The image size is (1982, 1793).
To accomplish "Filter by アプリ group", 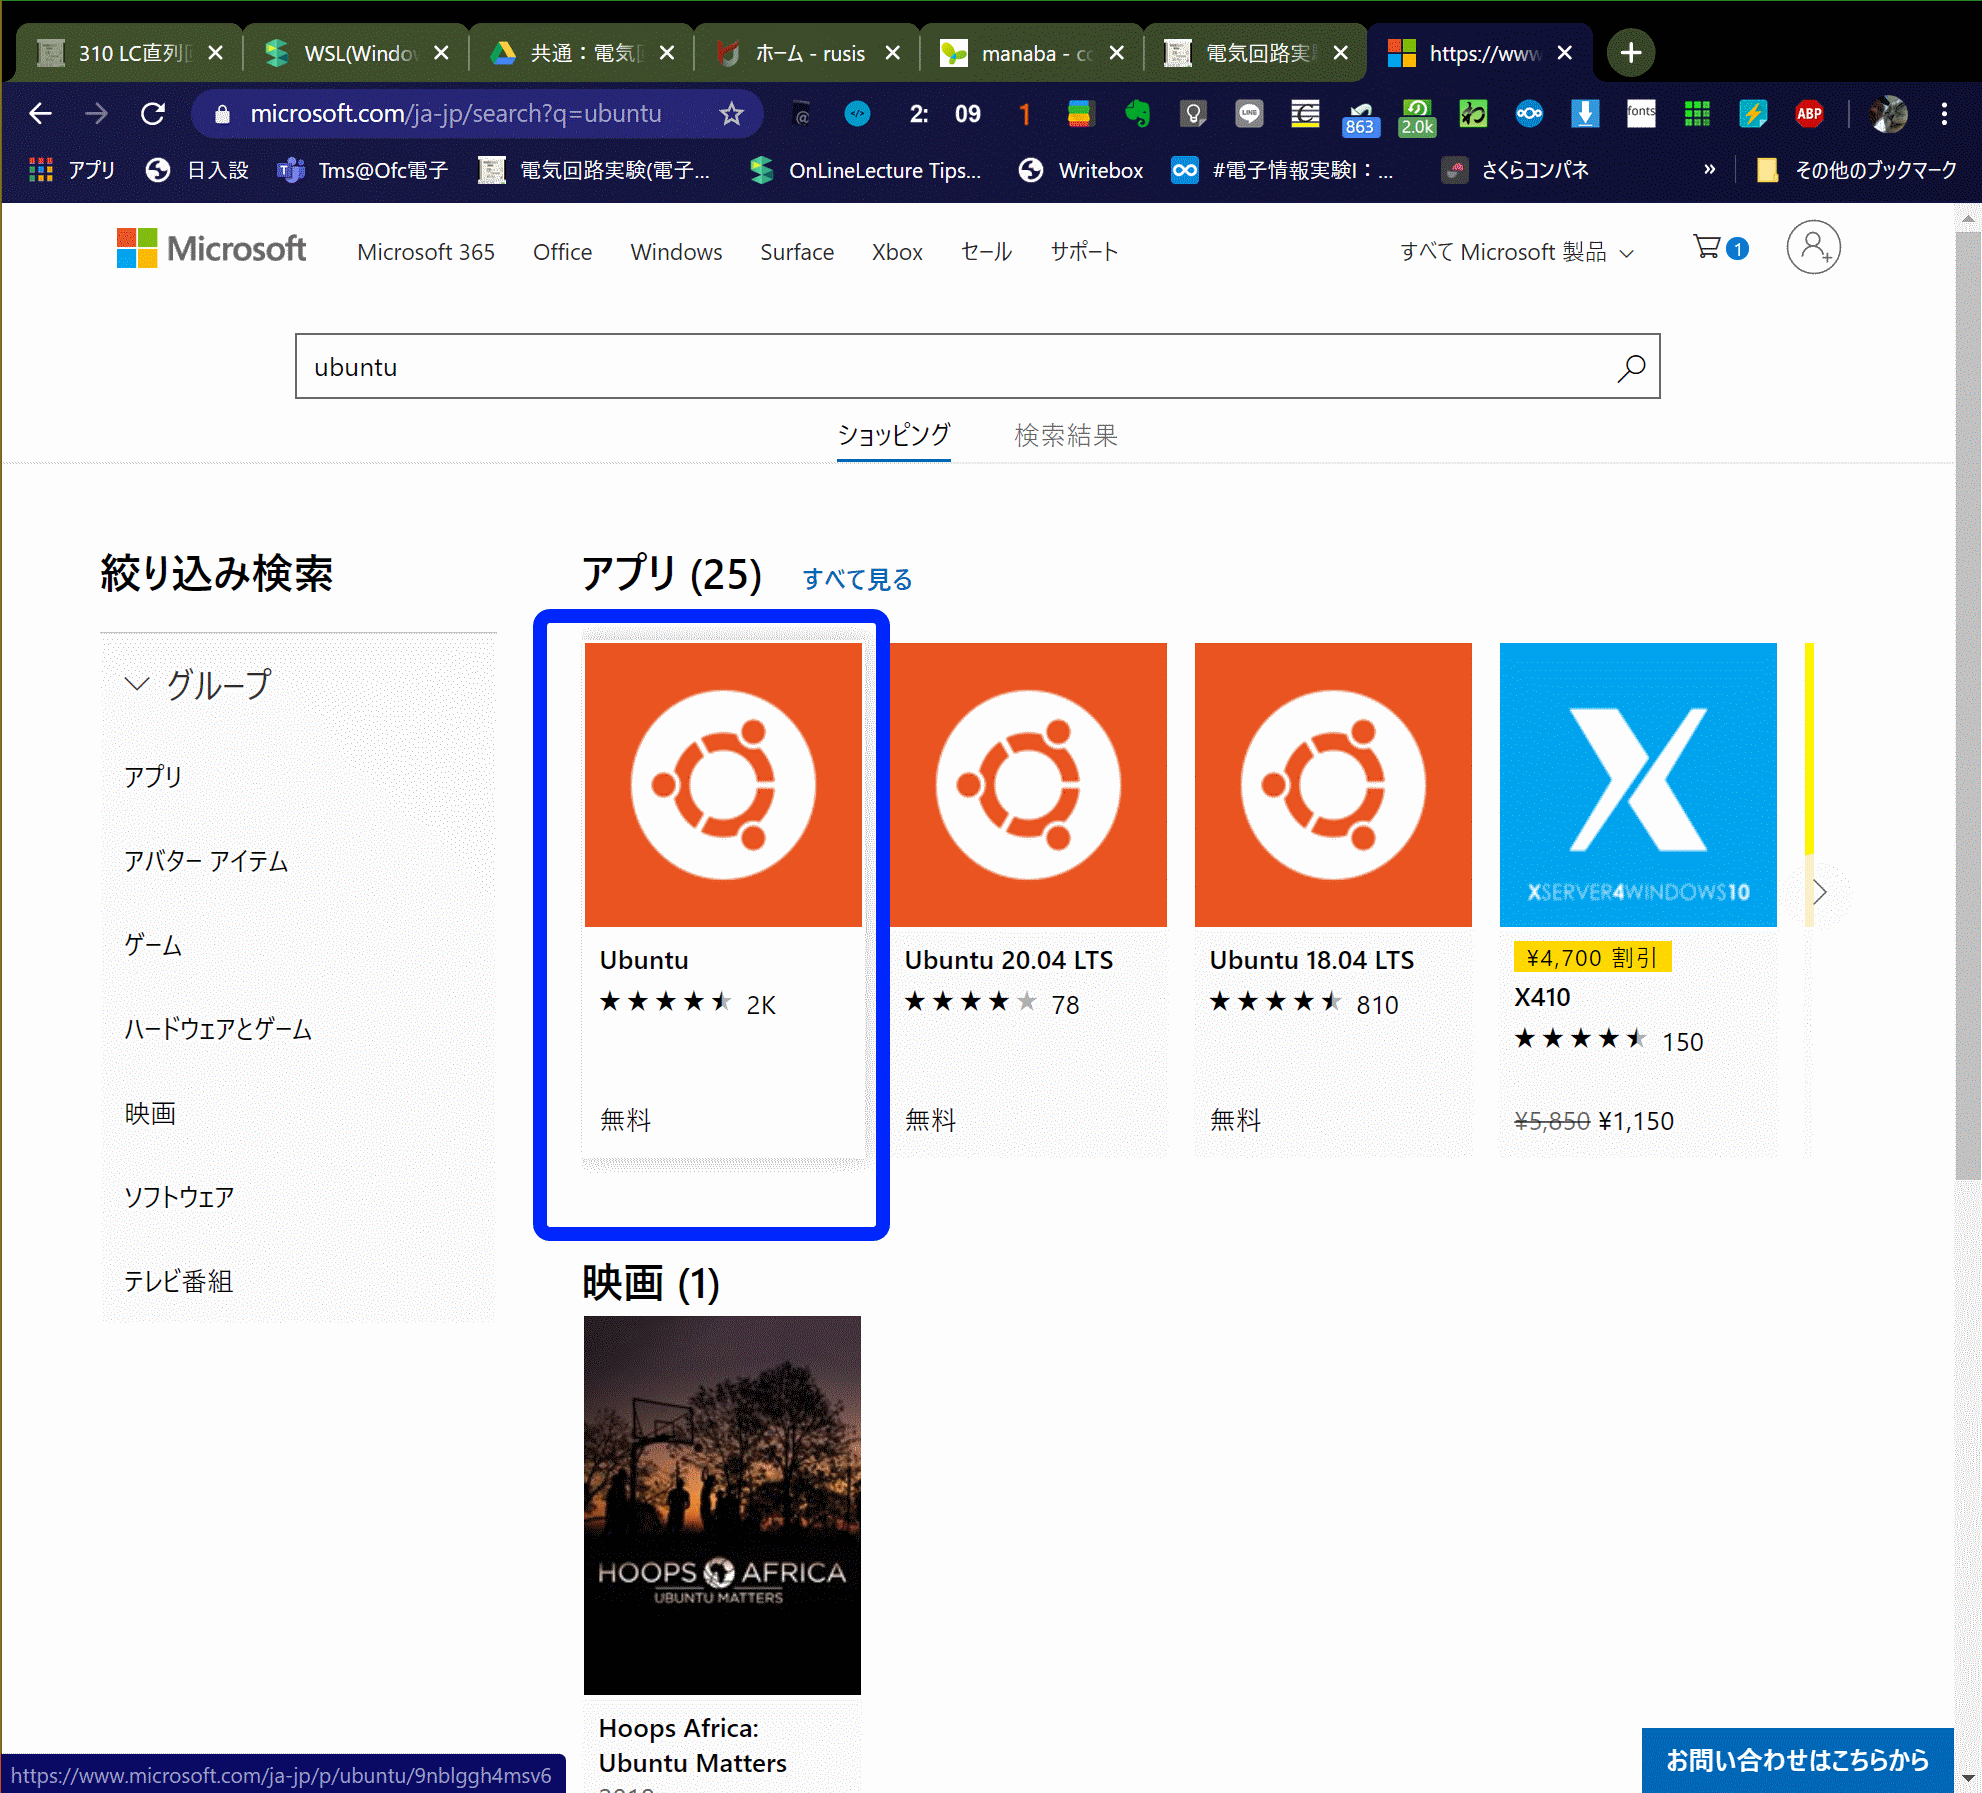I will pyautogui.click(x=154, y=777).
